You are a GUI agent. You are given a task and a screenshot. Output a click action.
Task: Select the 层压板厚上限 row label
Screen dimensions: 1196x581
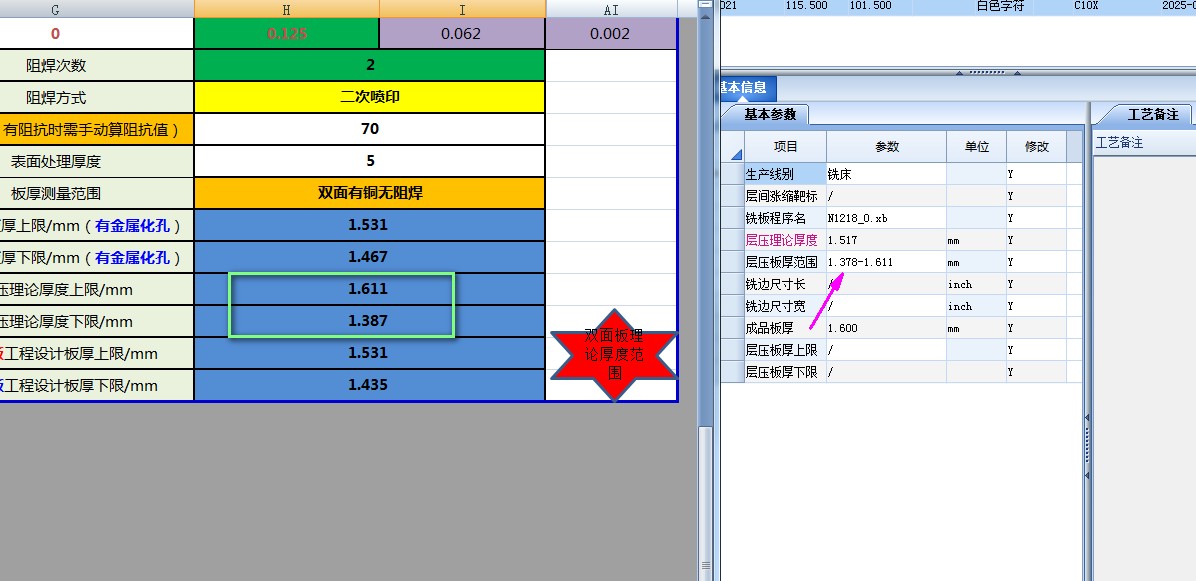786,351
